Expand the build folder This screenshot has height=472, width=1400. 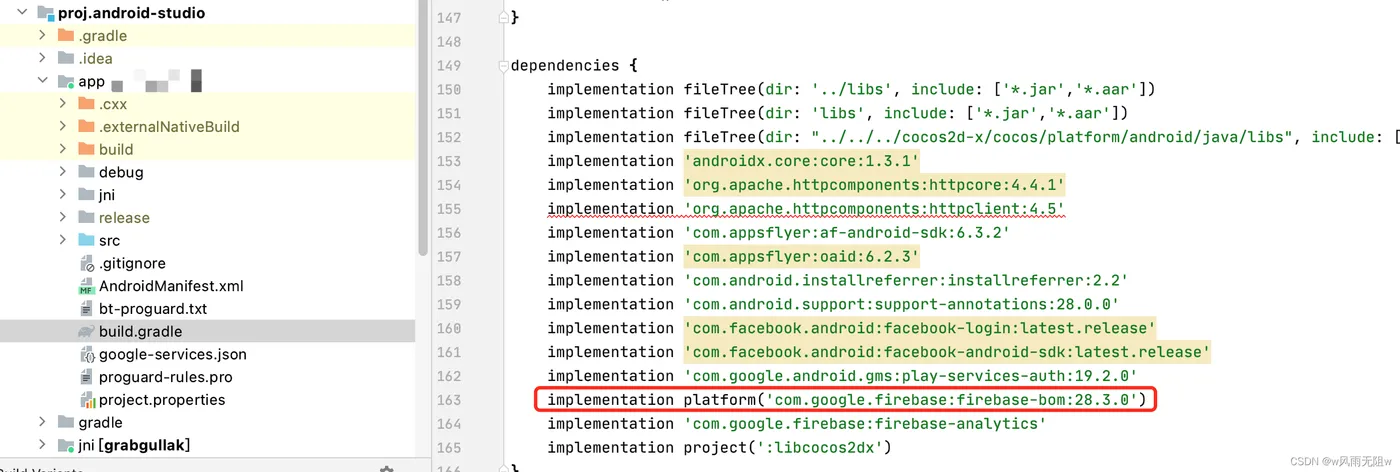[x=62, y=149]
